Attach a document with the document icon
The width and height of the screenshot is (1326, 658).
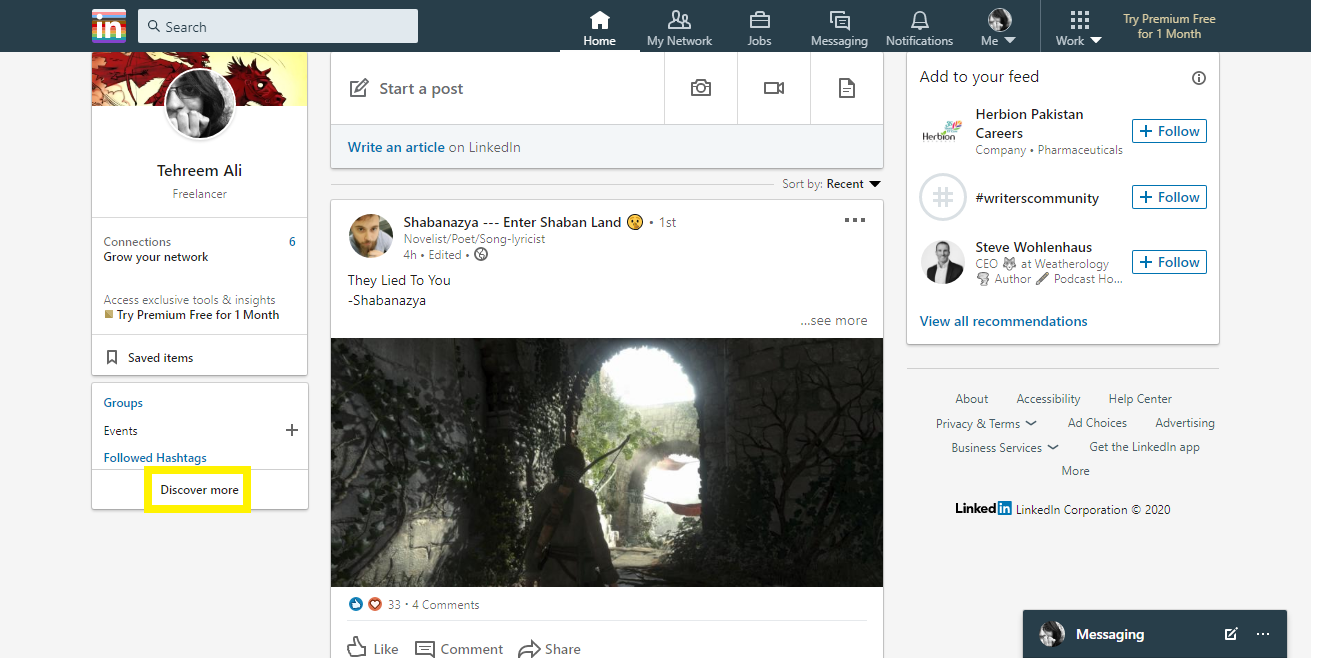coord(847,88)
